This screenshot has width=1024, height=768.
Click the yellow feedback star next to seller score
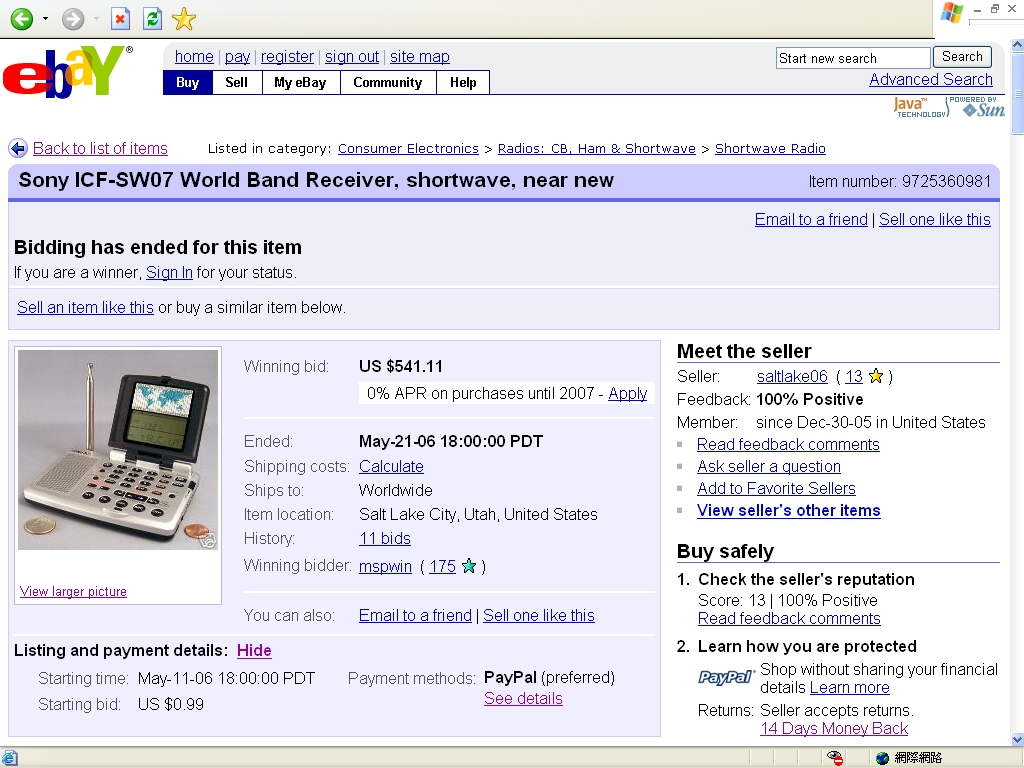876,377
